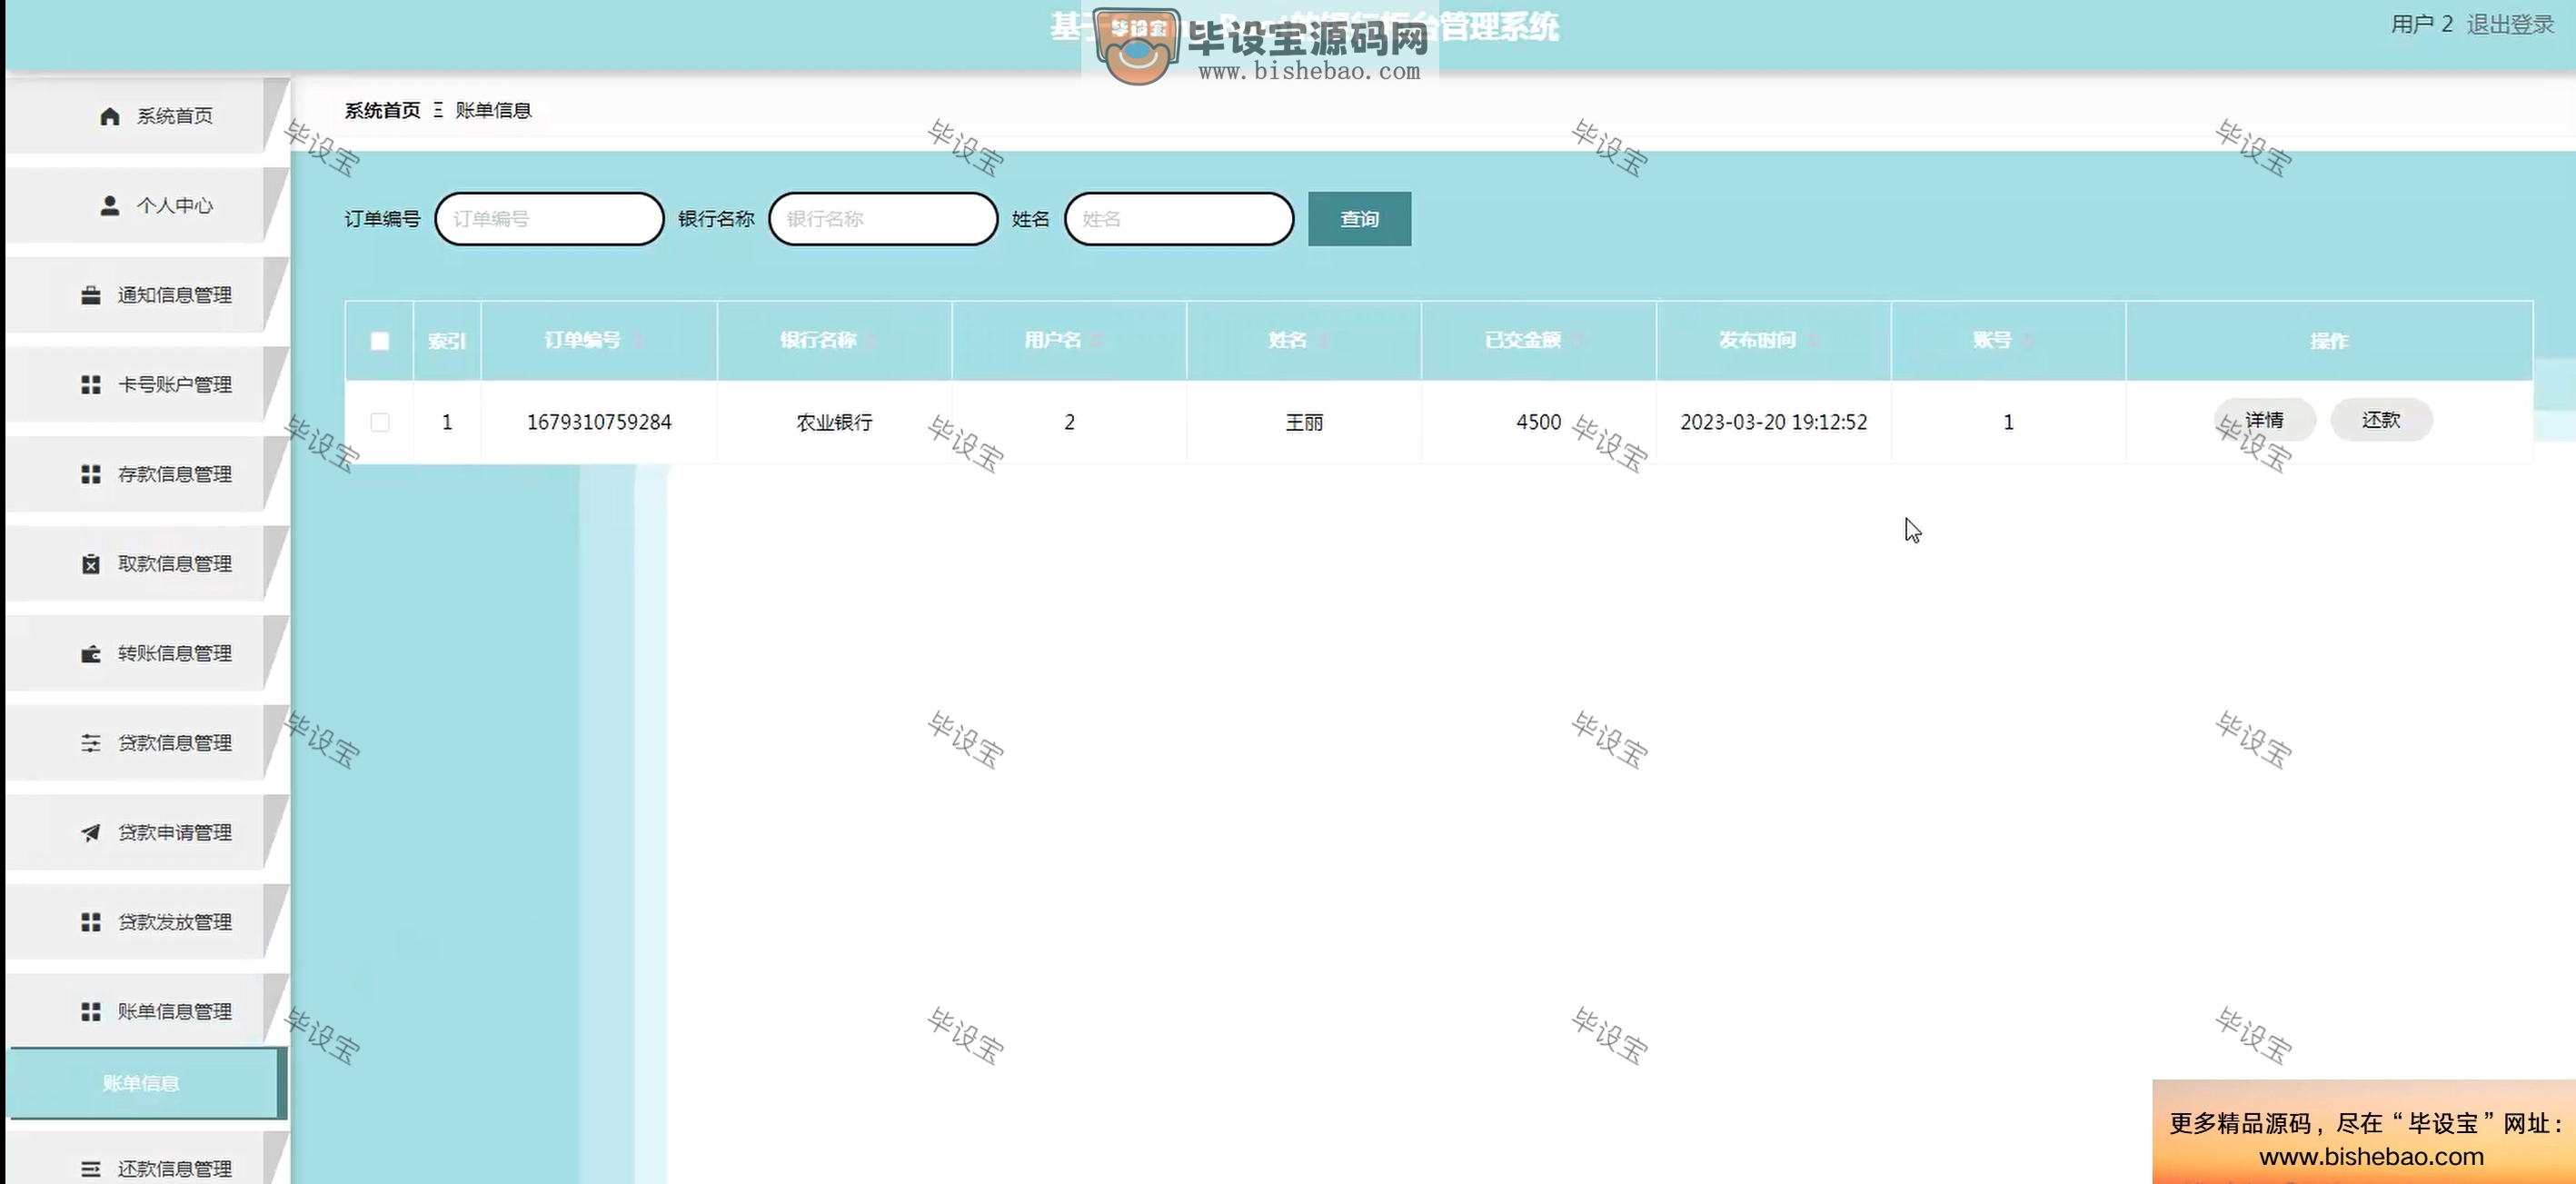Click the briefcase icon for 通知信息管理

tap(91, 295)
